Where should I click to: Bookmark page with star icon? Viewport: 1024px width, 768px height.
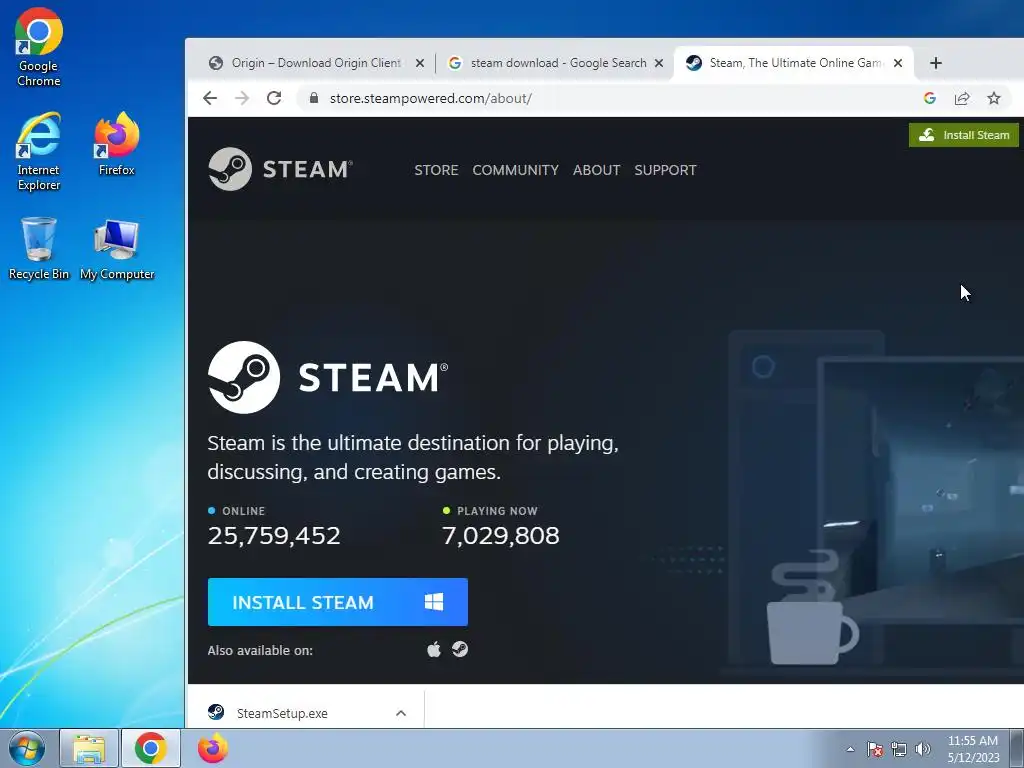(x=994, y=98)
